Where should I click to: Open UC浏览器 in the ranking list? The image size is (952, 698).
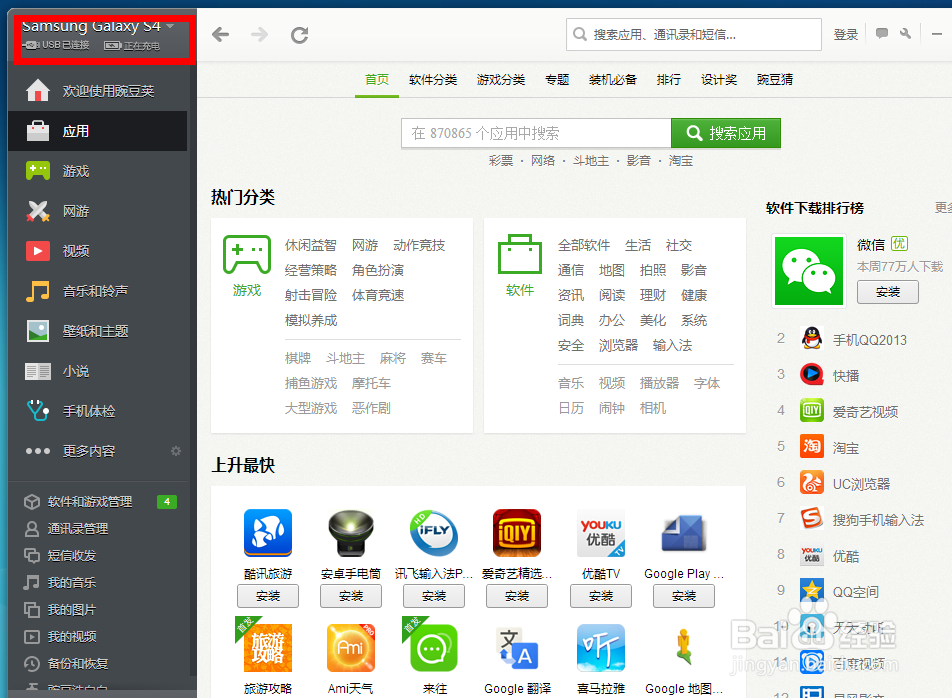coord(861,484)
